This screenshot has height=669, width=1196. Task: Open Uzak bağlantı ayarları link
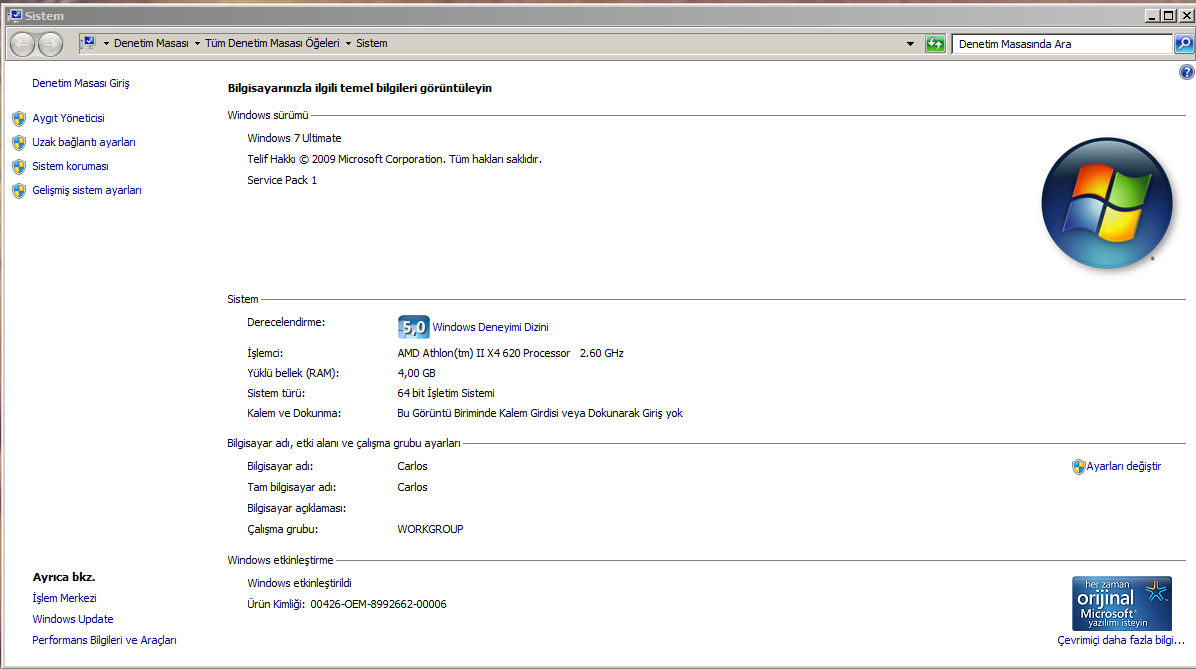click(x=84, y=142)
